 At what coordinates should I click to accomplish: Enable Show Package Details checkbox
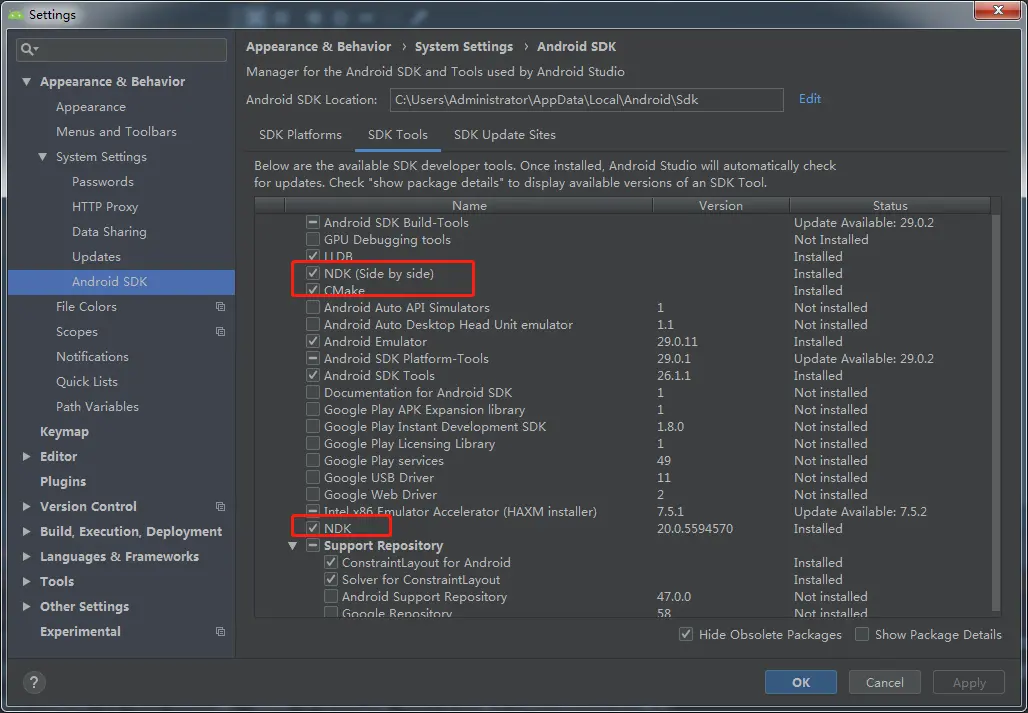[862, 634]
